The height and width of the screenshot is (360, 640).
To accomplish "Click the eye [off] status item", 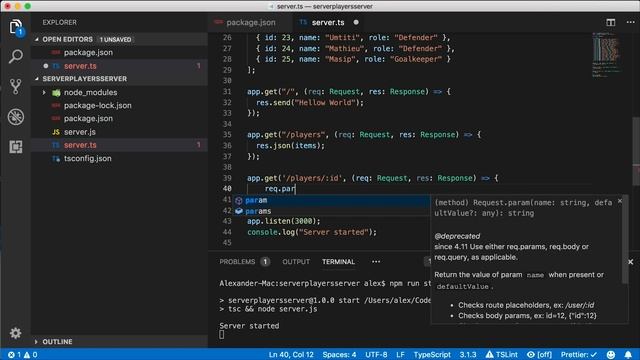I will [539, 355].
